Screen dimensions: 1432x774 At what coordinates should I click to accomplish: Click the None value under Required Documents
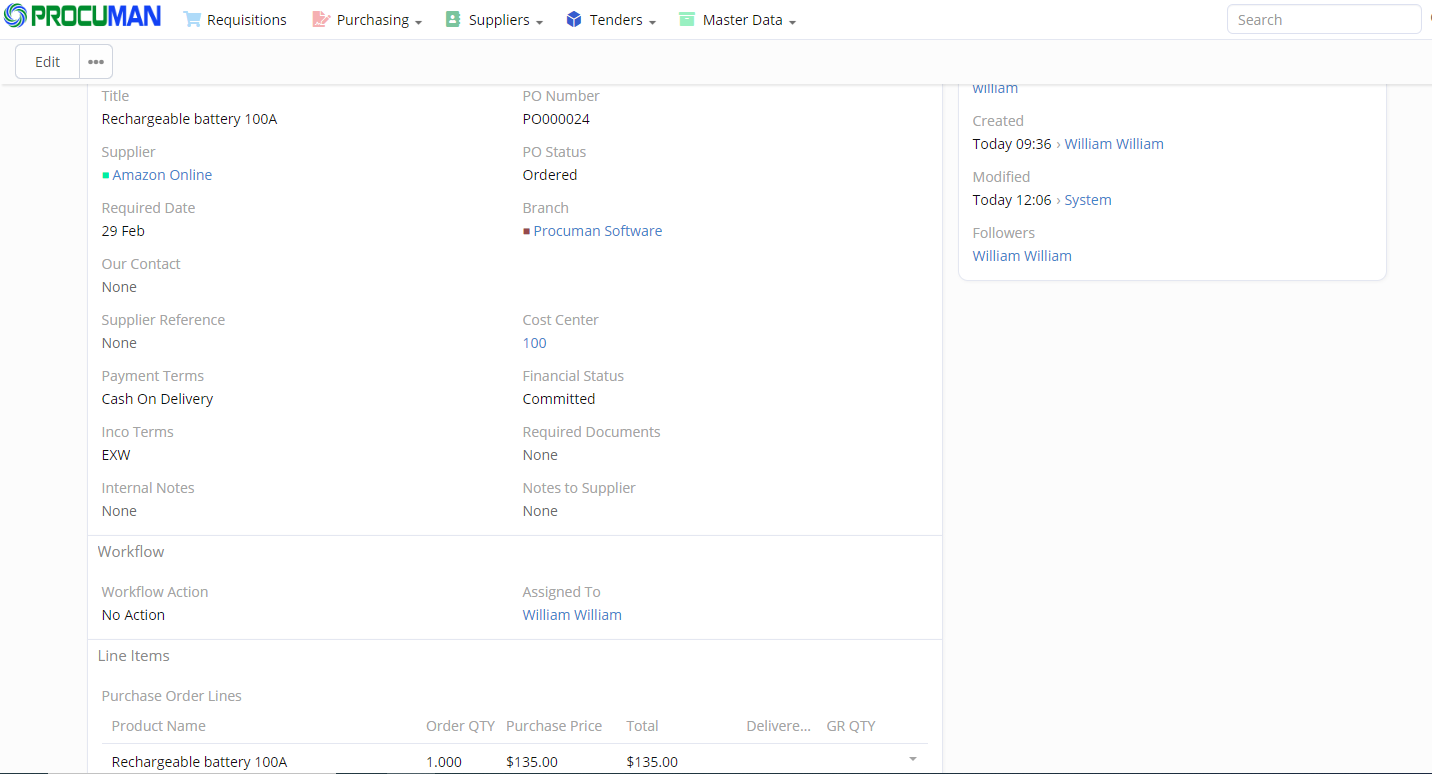click(x=540, y=455)
